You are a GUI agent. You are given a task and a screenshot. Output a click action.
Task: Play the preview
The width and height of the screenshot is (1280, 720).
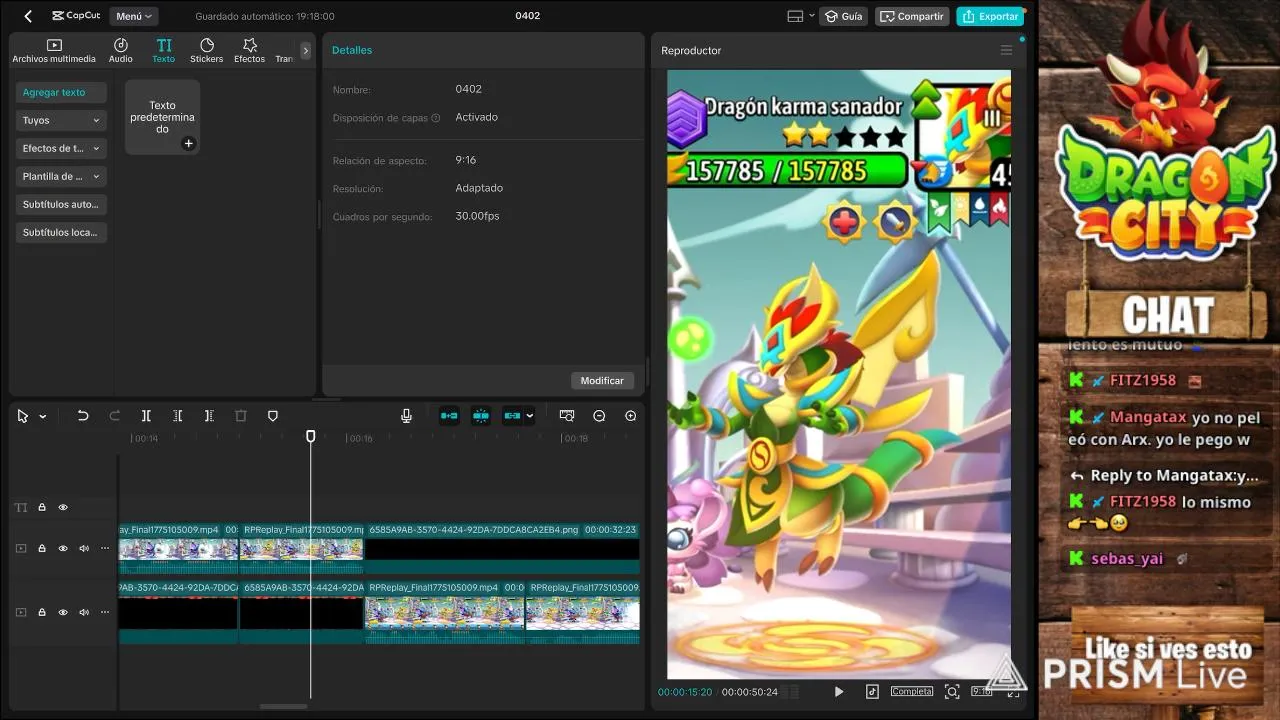click(838, 691)
